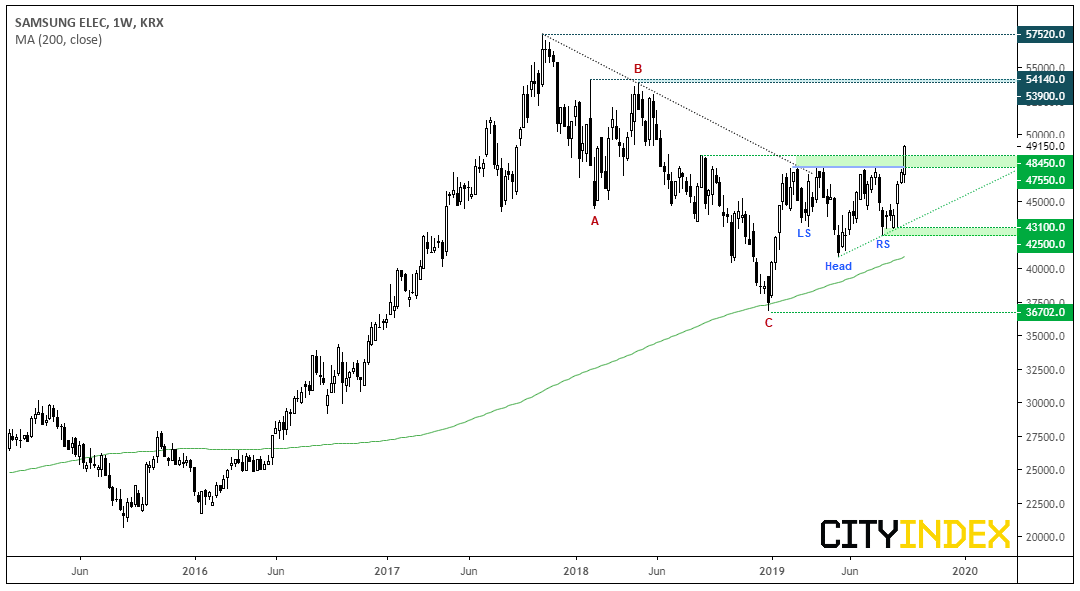Click the 2020 time axis label
The height and width of the screenshot is (591, 1080).
click(x=964, y=571)
